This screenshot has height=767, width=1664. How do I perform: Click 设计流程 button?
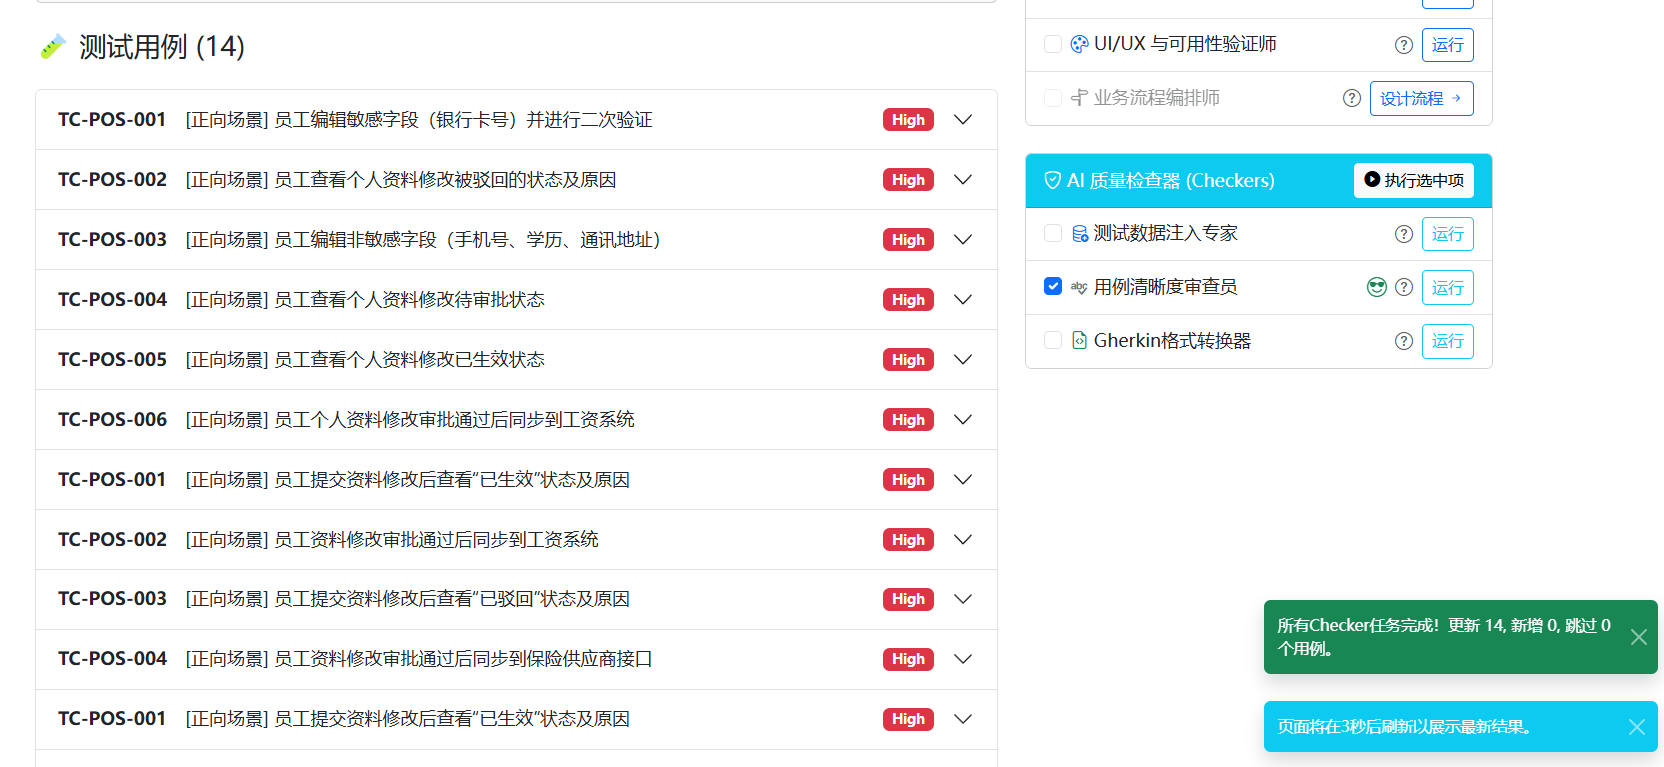coord(1421,98)
